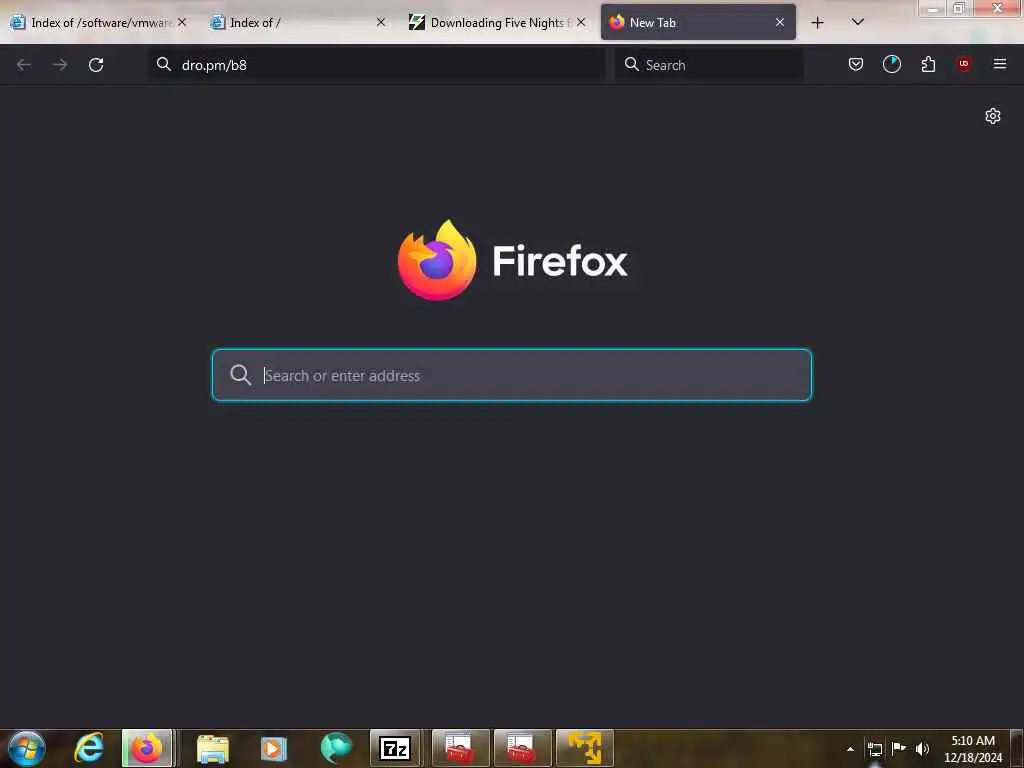The height and width of the screenshot is (768, 1024).
Task: Open the yellow arrows taskbar app
Action: (x=584, y=748)
